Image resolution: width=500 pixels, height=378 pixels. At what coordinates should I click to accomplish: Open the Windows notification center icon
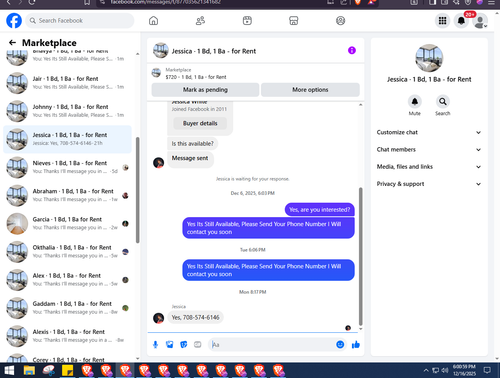487,370
